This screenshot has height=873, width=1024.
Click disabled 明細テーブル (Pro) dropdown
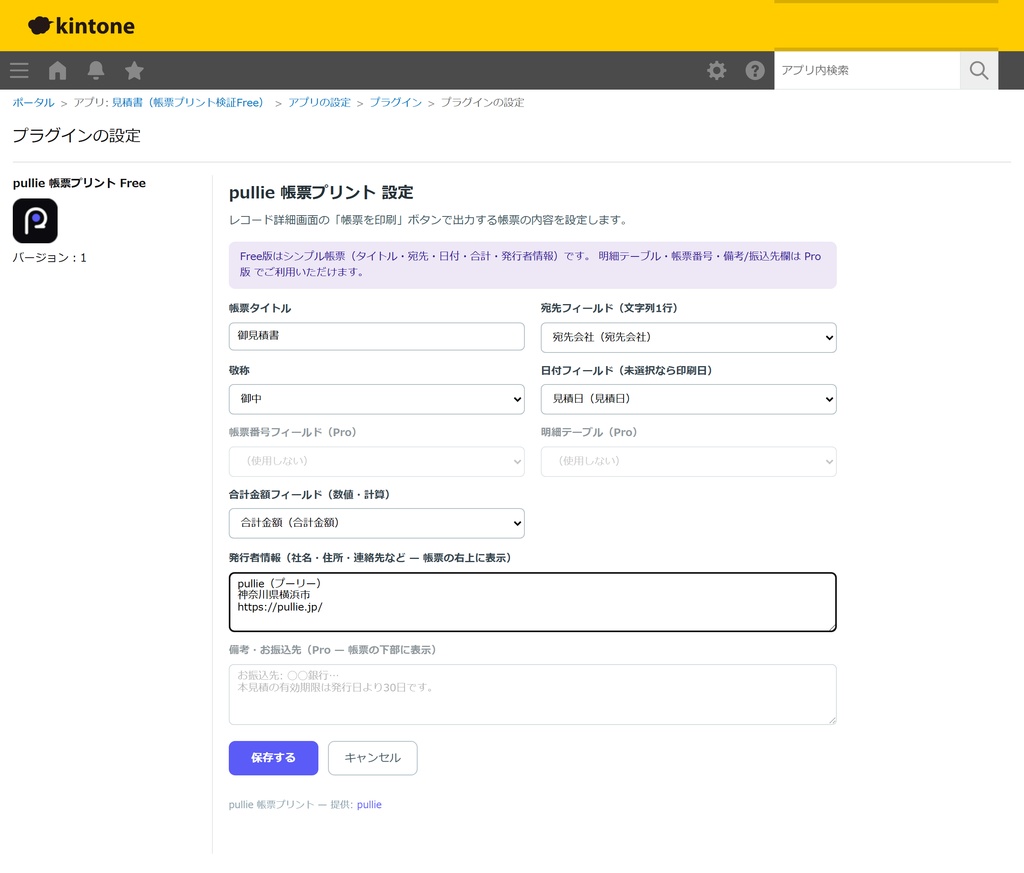(x=688, y=461)
